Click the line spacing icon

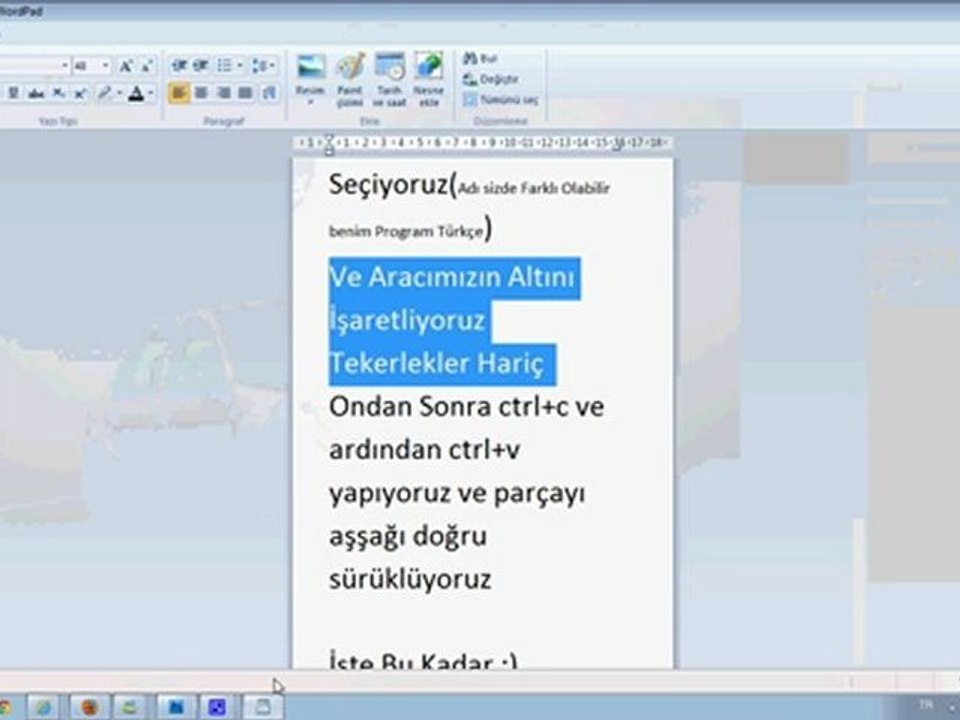tap(260, 65)
